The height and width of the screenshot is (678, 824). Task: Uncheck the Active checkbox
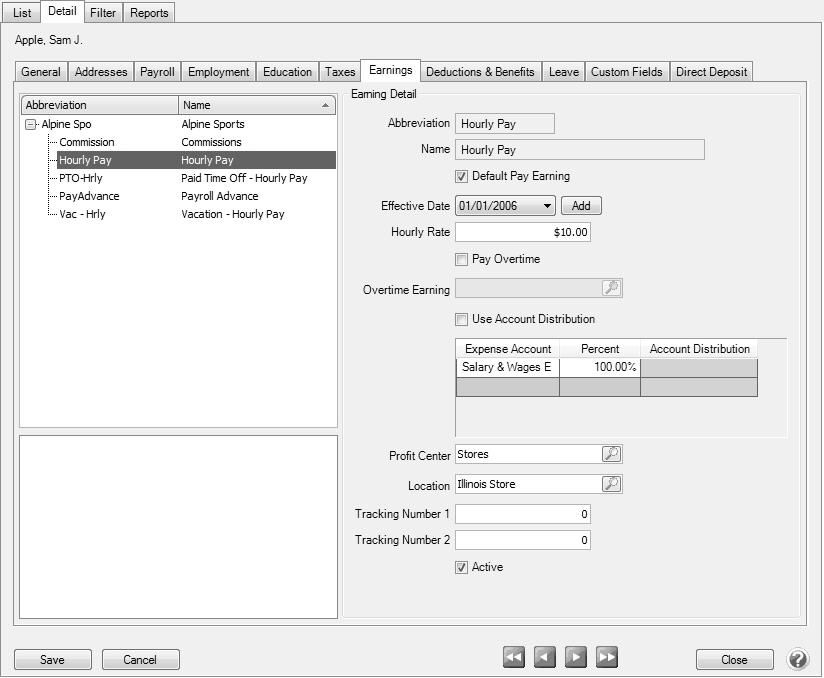tap(461, 568)
